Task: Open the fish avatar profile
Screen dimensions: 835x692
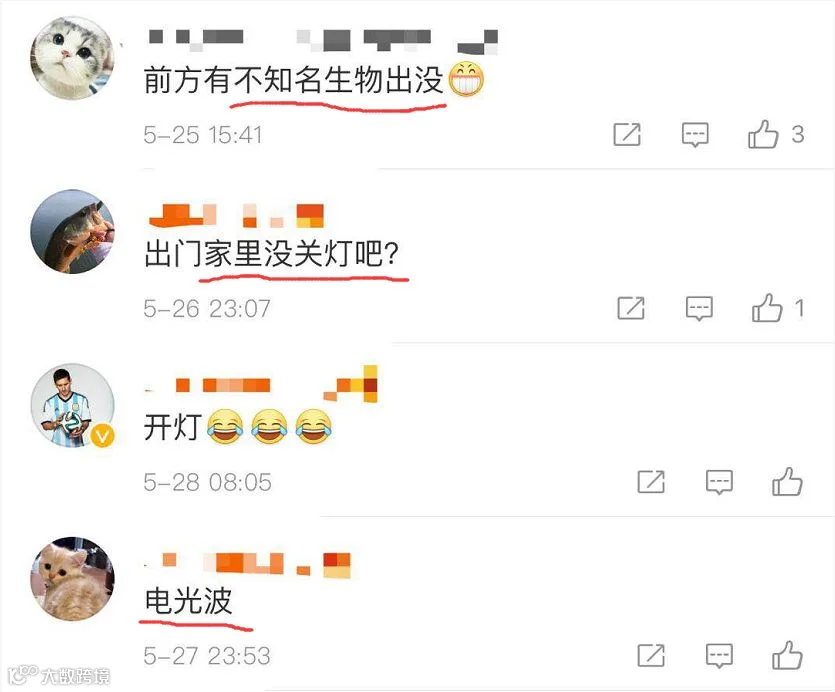Action: 72,231
